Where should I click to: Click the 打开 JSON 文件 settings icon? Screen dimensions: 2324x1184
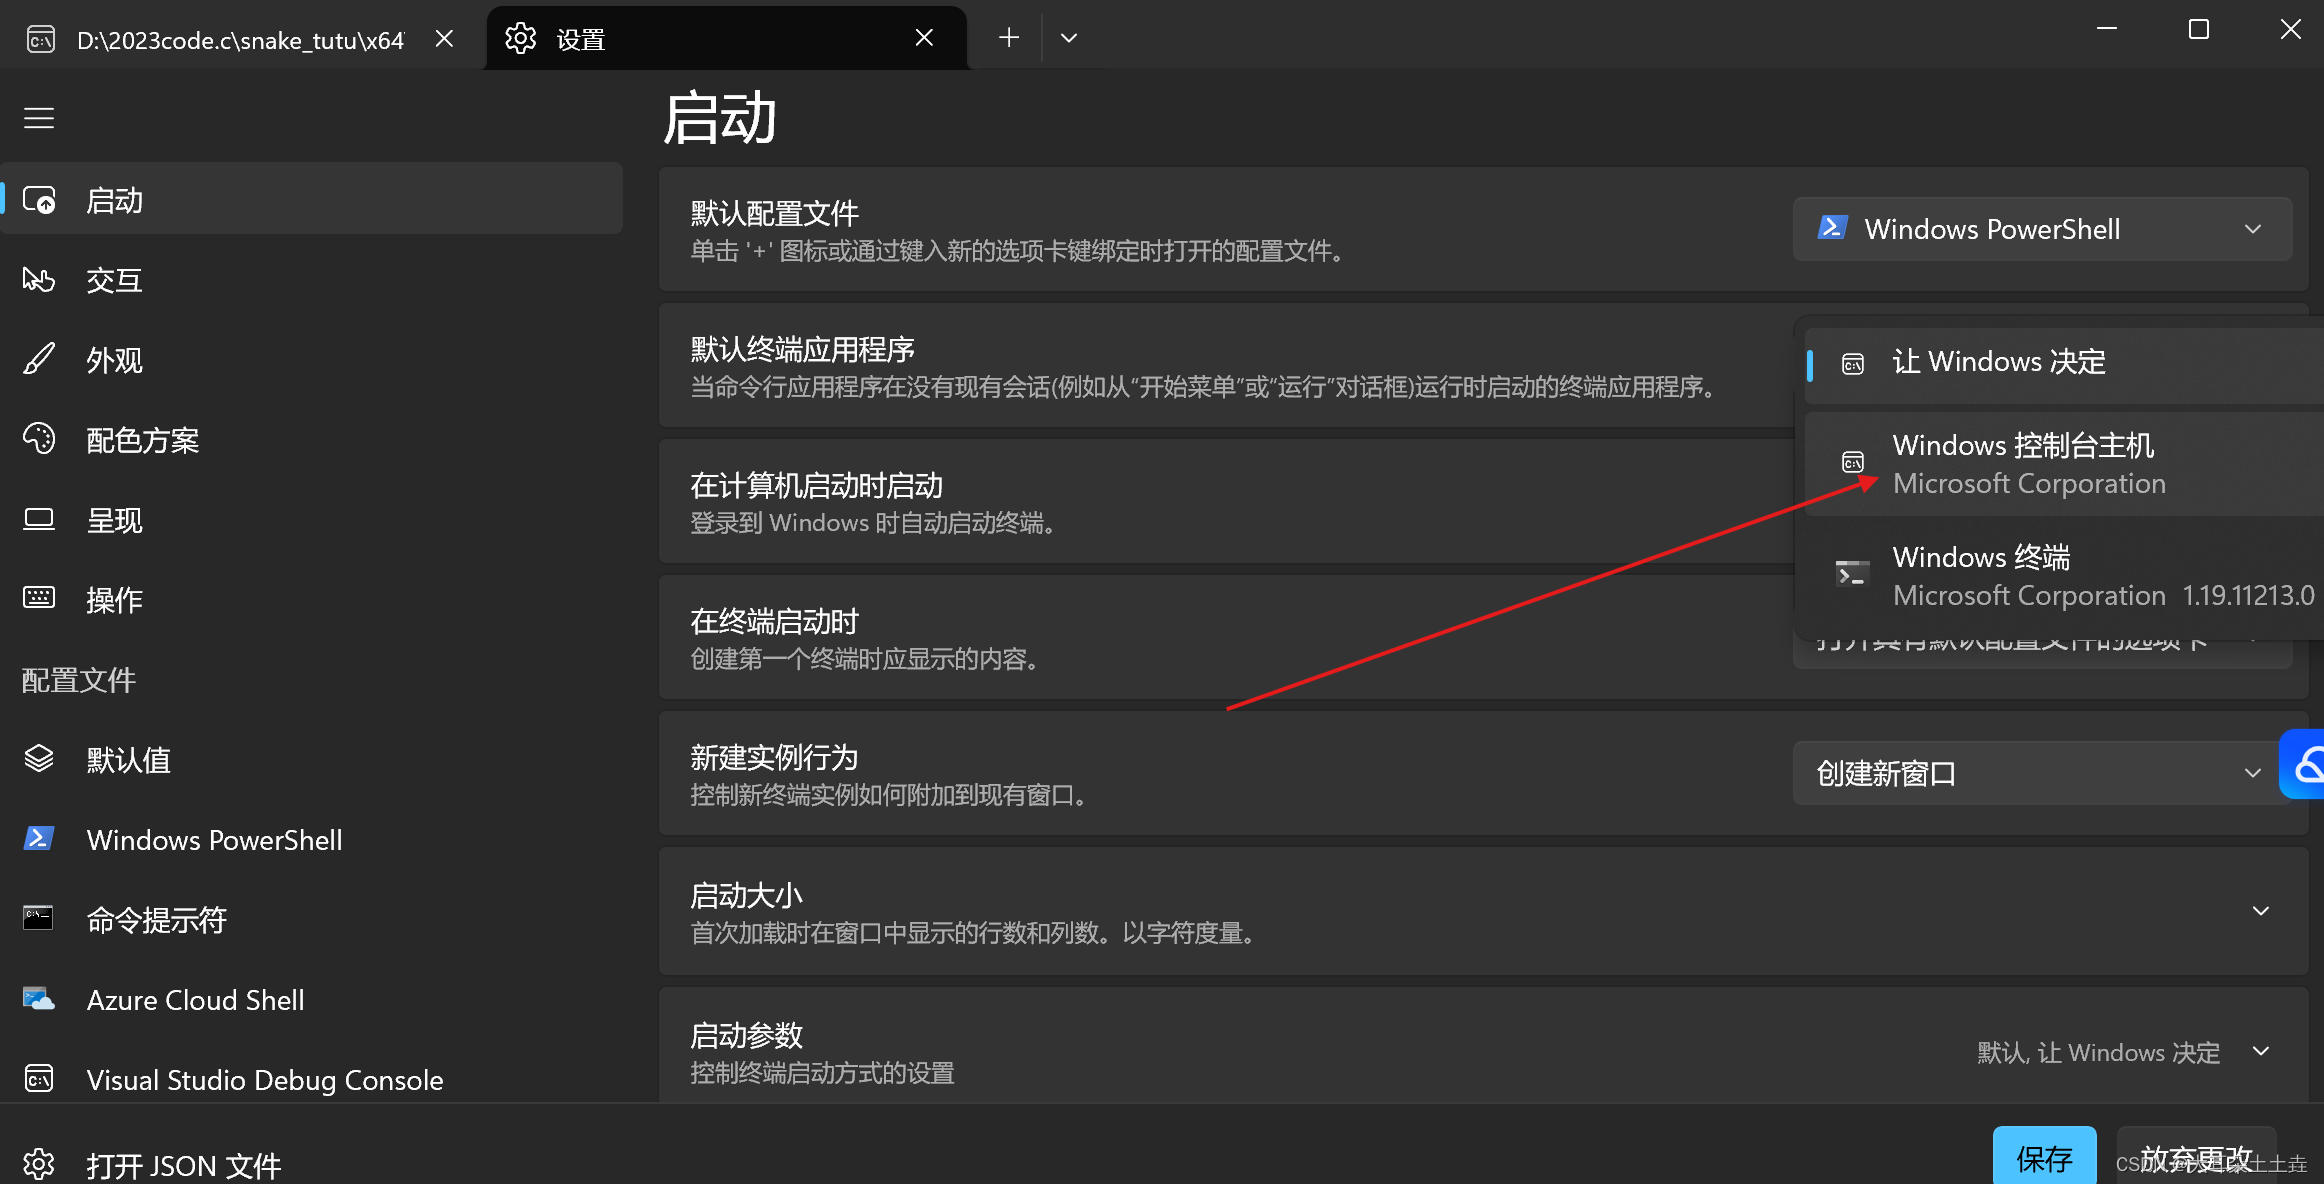tap(39, 1163)
